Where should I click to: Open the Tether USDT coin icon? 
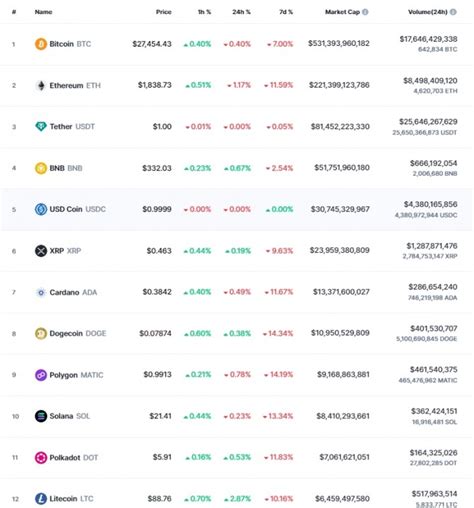[x=41, y=127]
